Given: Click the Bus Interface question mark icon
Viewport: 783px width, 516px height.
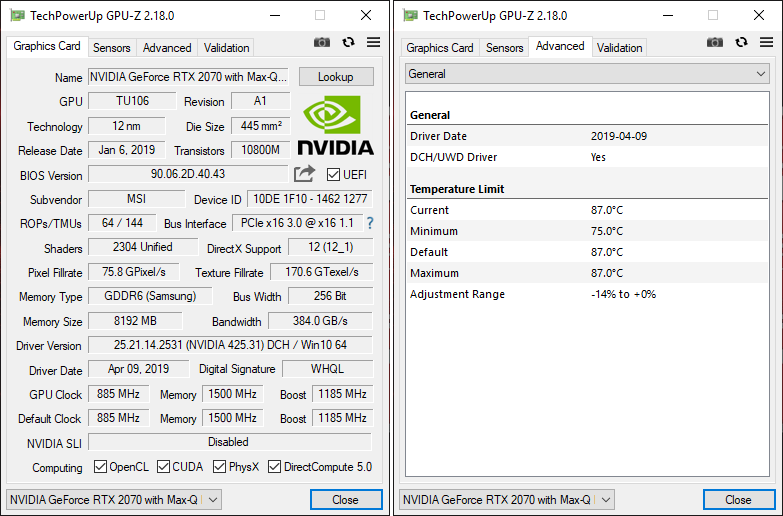Looking at the screenshot, I should pos(370,223).
